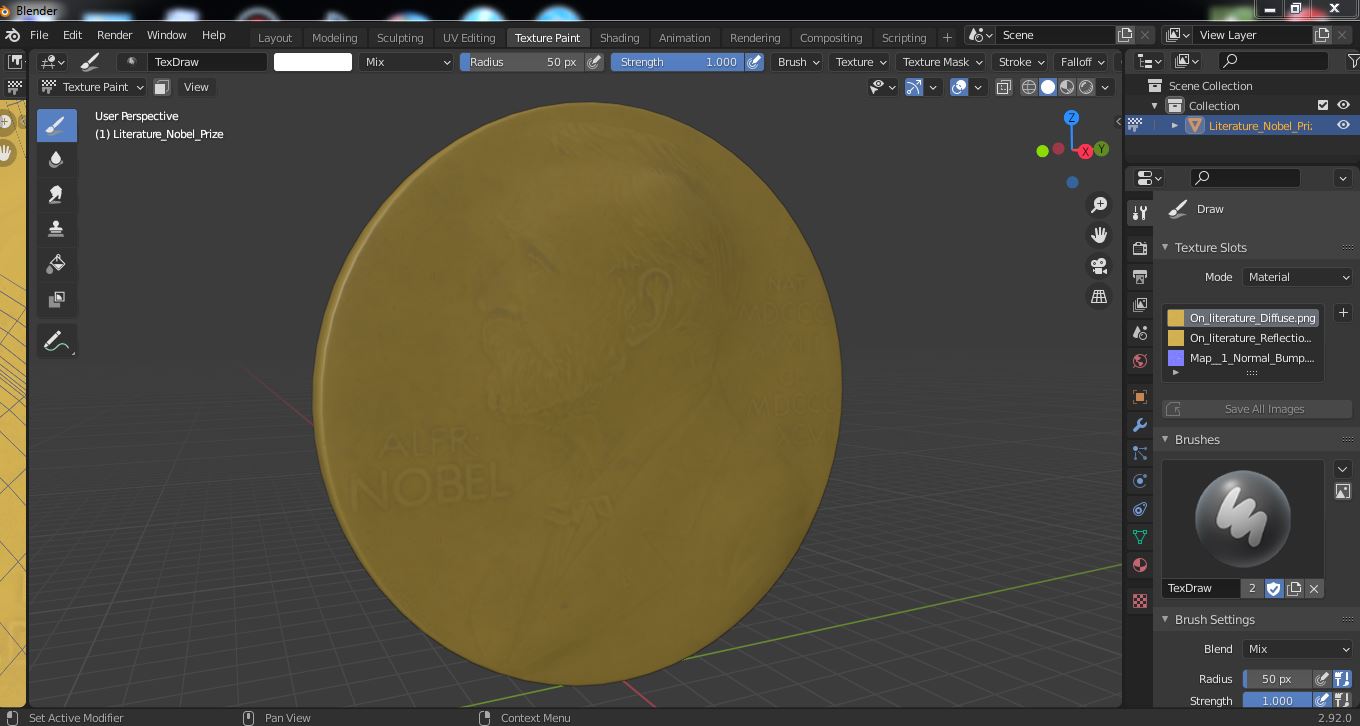Switch to material preview shading
Screen dimensions: 1360x726
tap(1067, 87)
